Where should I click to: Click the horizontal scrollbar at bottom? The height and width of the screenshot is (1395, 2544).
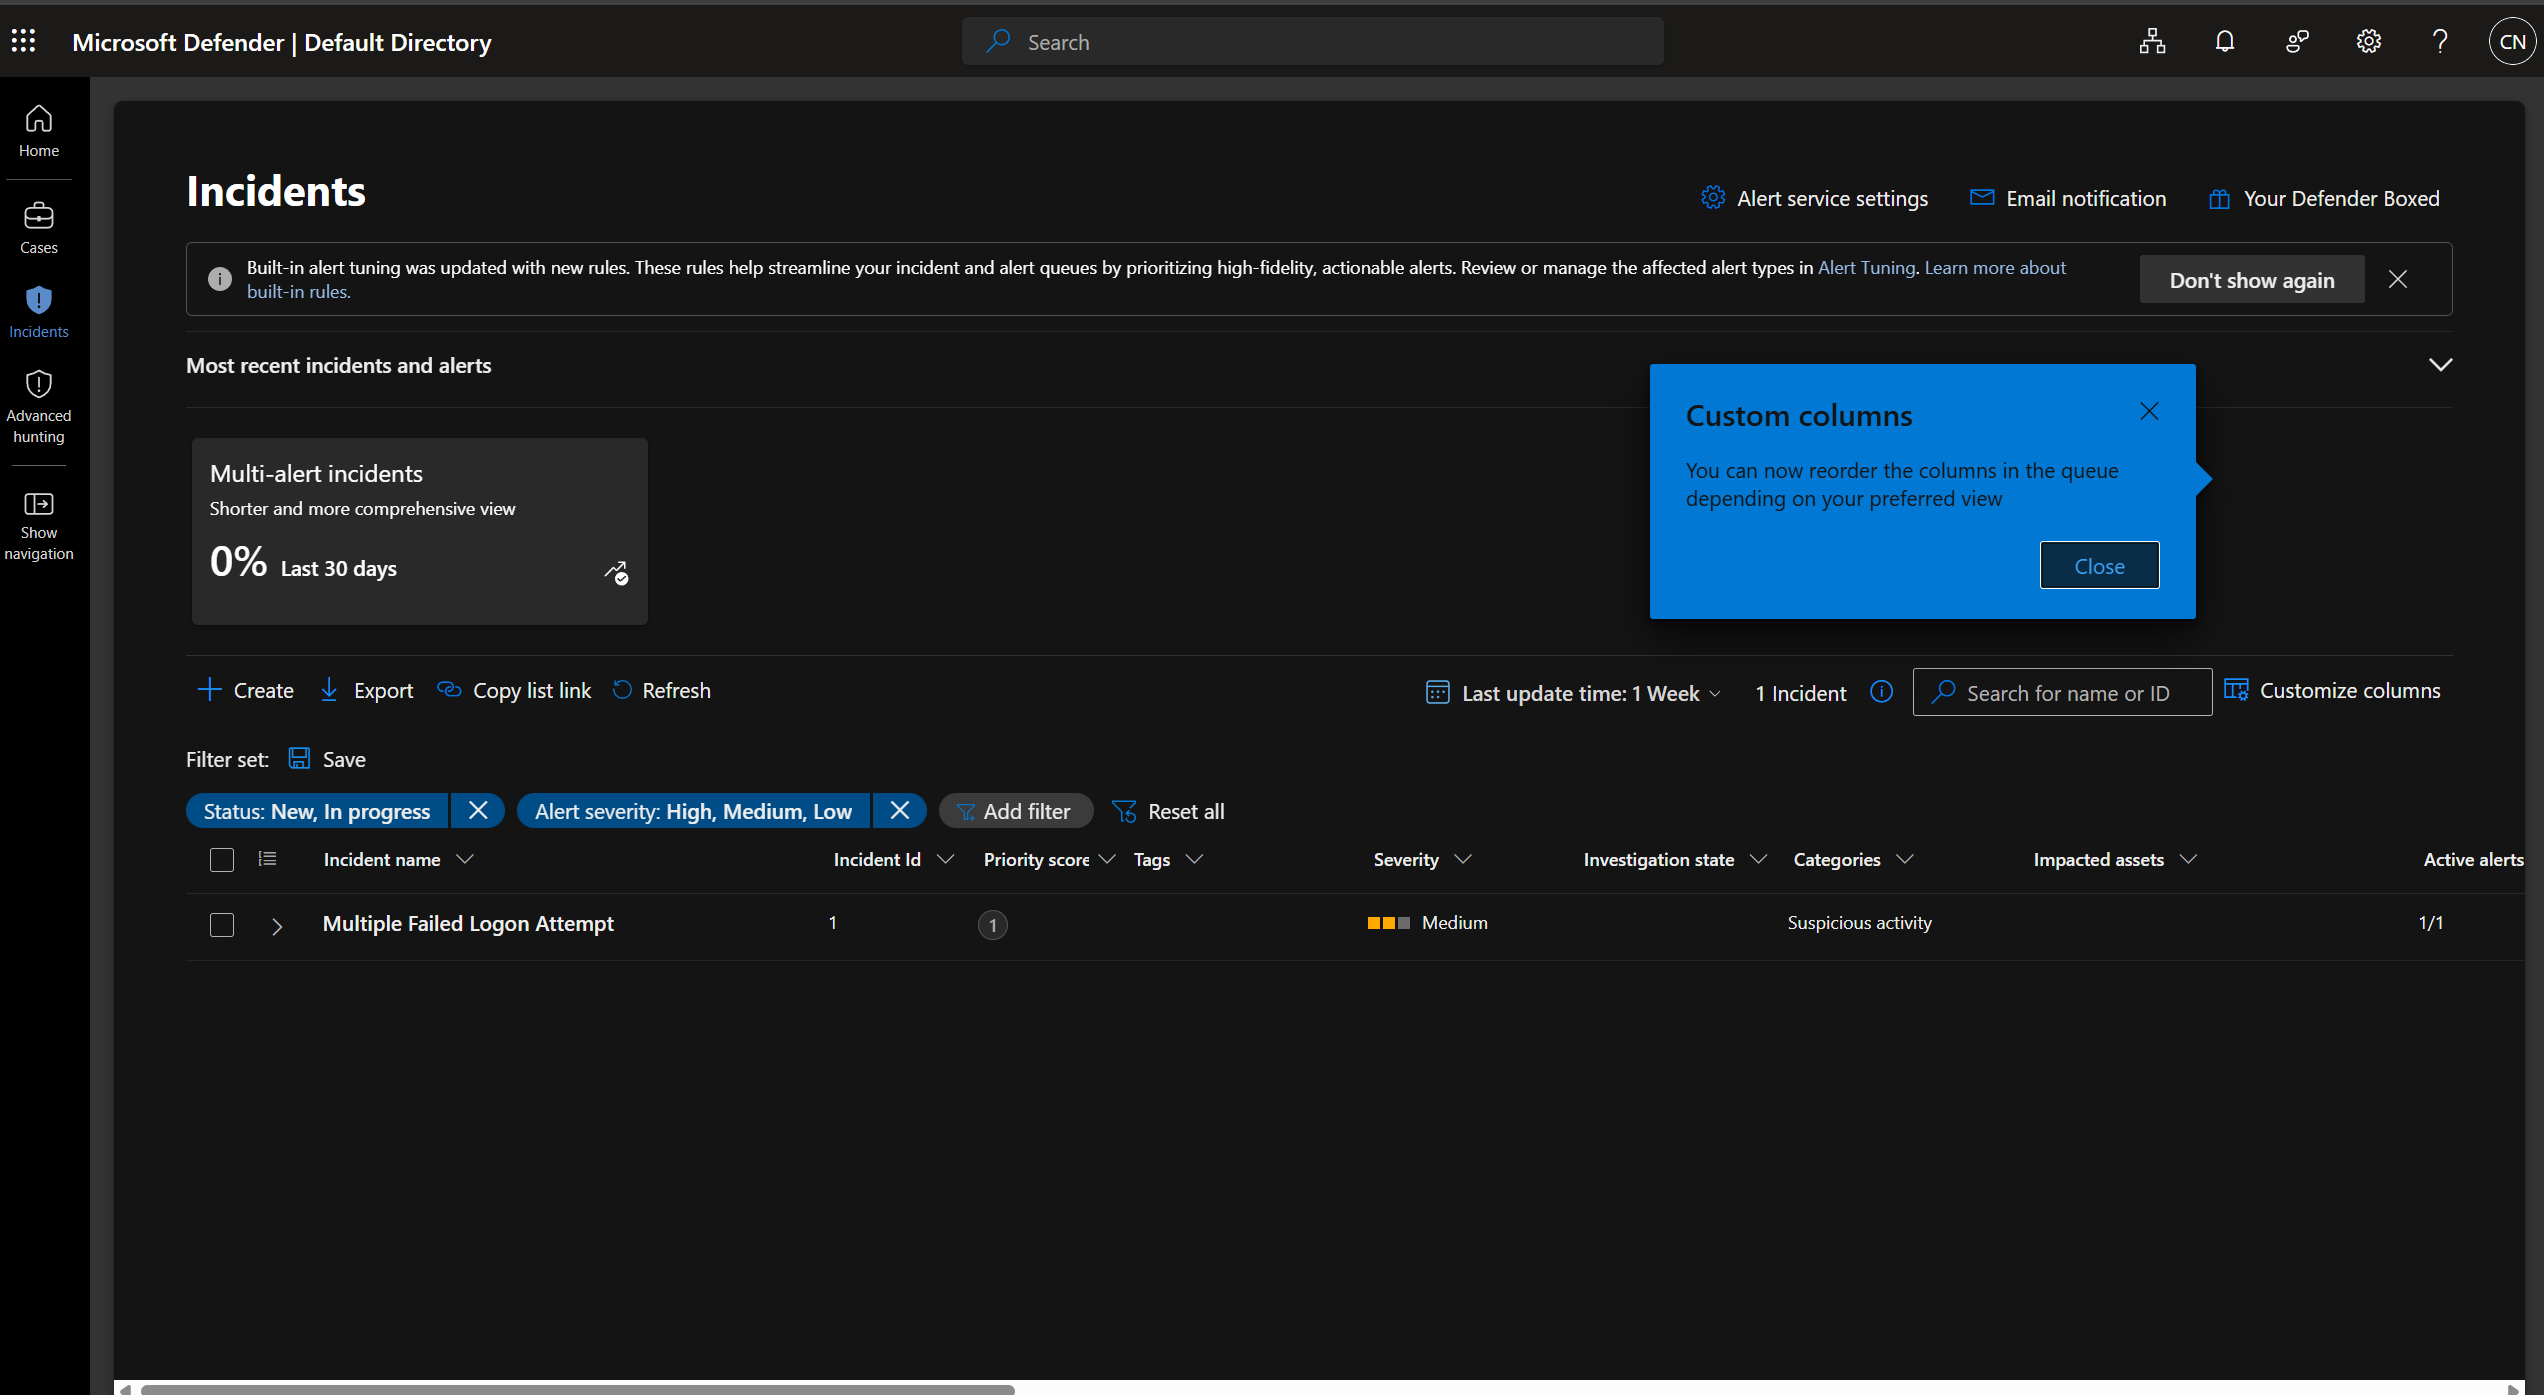point(578,1388)
